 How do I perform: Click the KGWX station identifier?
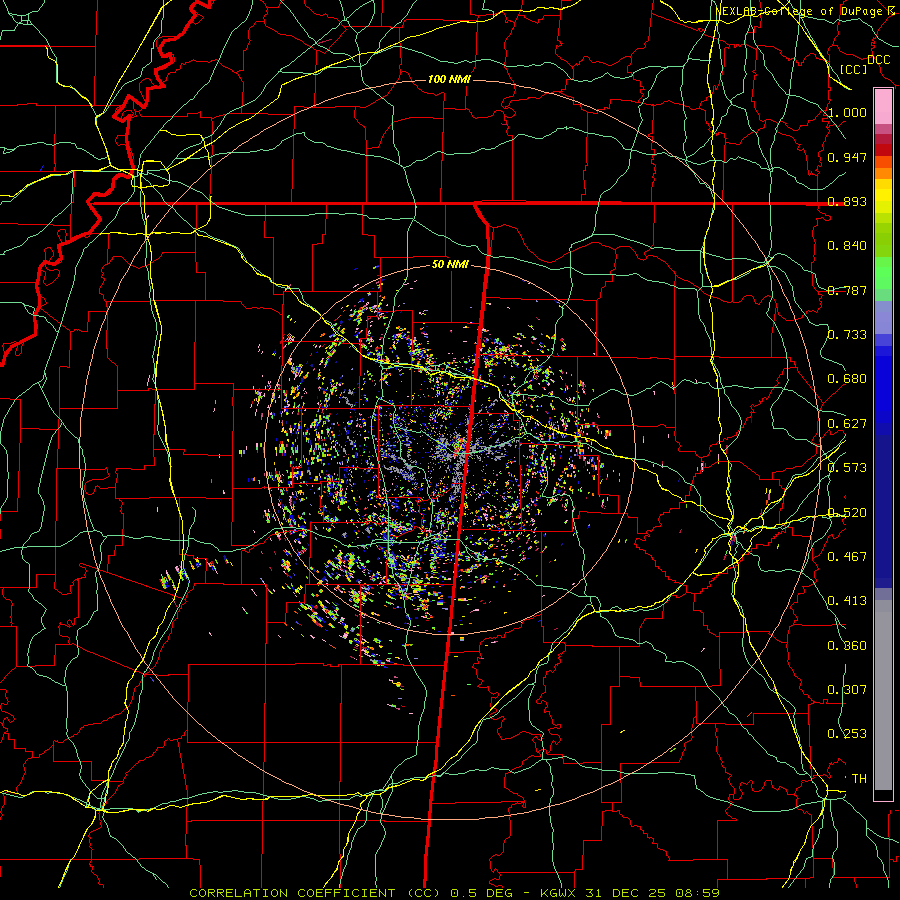point(560,893)
